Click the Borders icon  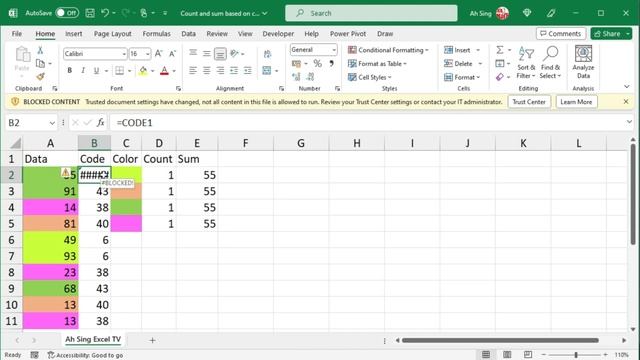(x=119, y=71)
